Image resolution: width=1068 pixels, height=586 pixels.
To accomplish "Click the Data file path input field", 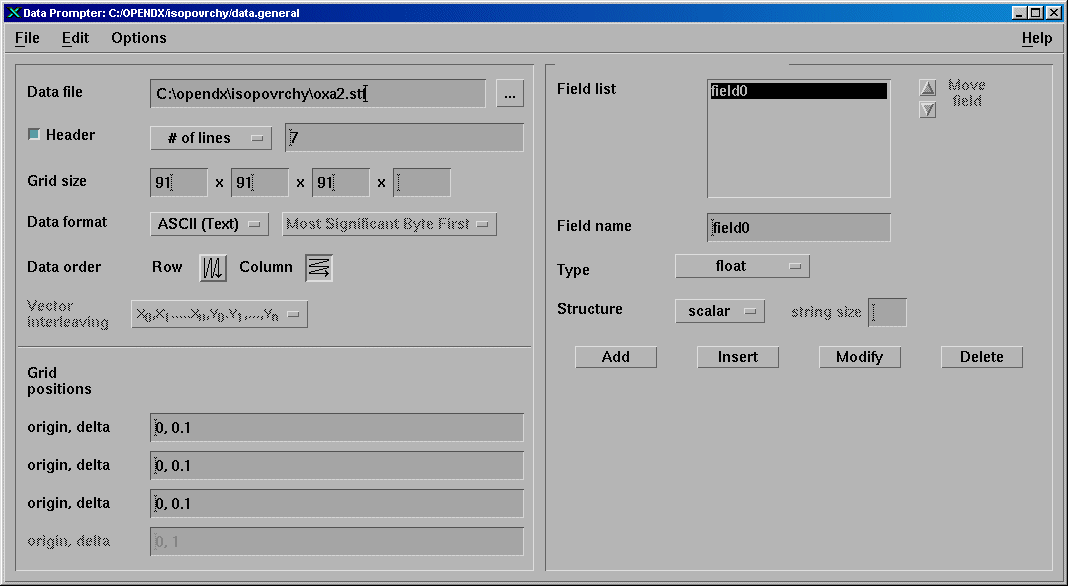I will 317,94.
